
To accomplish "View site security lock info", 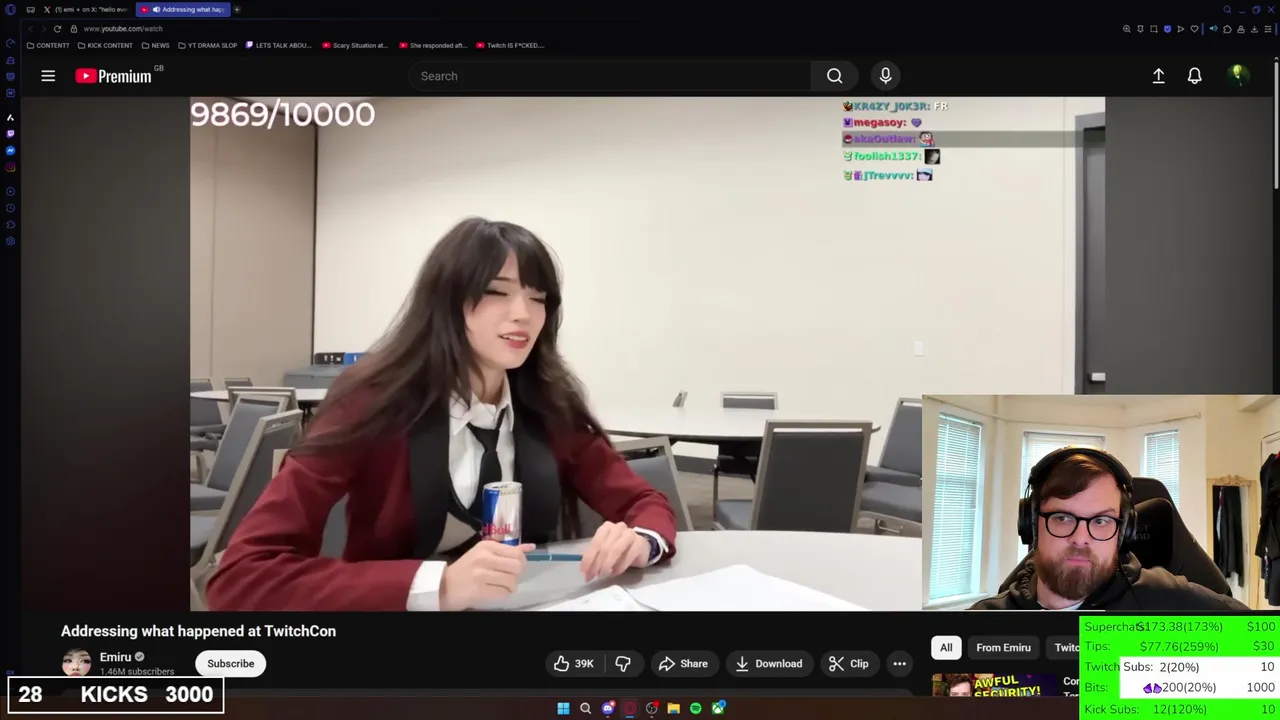I will click(74, 29).
